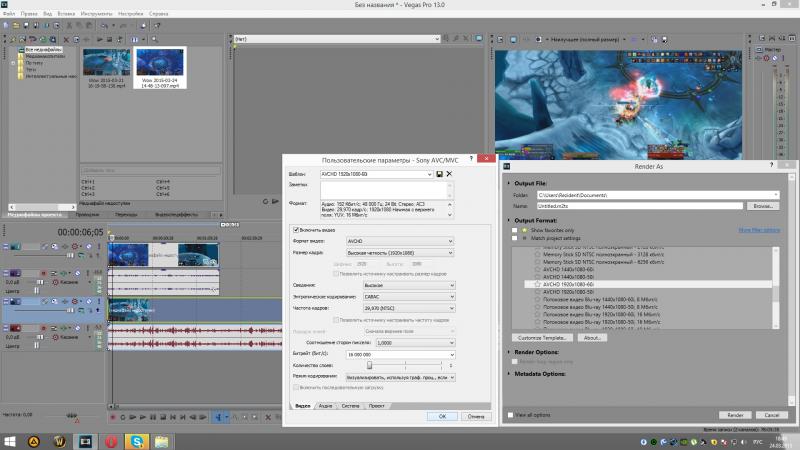Adjust the playback rate slider near Частота
Viewport: 800px width, 450px height.
pos(71,416)
